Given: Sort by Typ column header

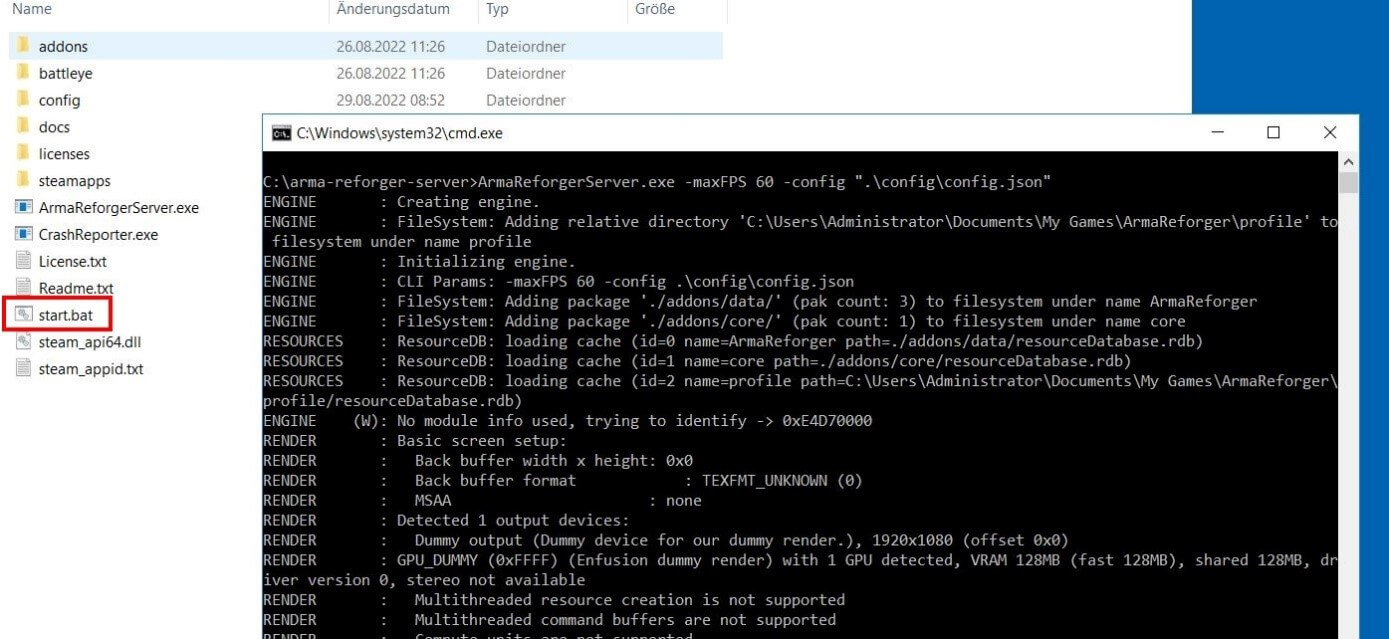Looking at the screenshot, I should [x=497, y=9].
